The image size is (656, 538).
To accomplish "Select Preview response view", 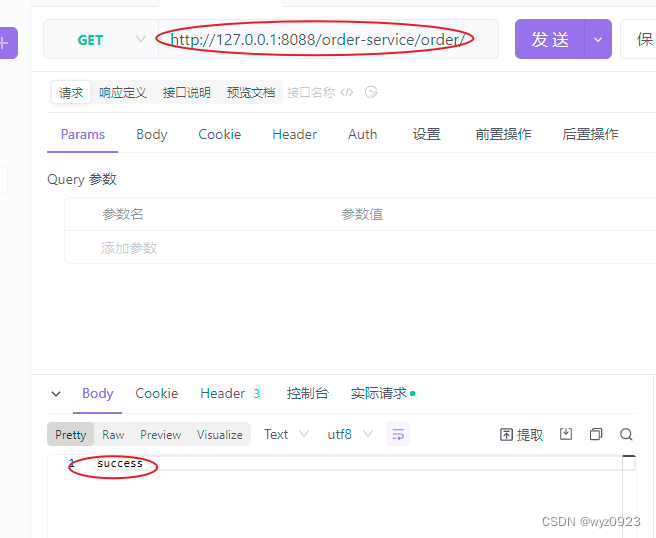I will pyautogui.click(x=160, y=435).
